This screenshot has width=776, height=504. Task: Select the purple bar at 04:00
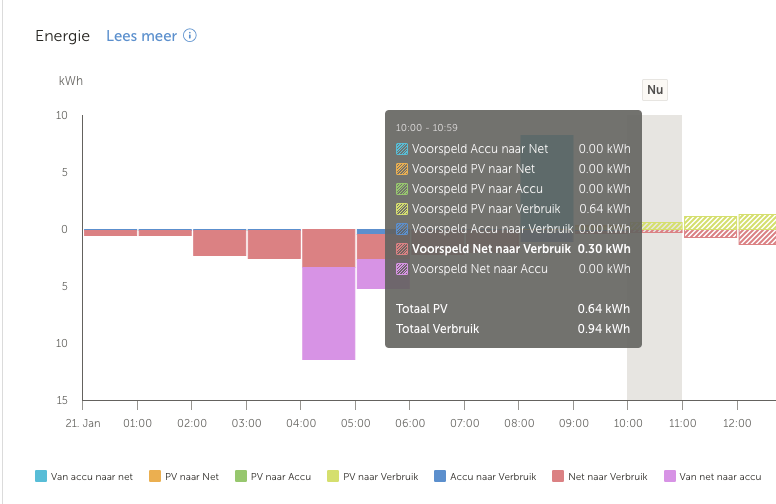coord(328,313)
